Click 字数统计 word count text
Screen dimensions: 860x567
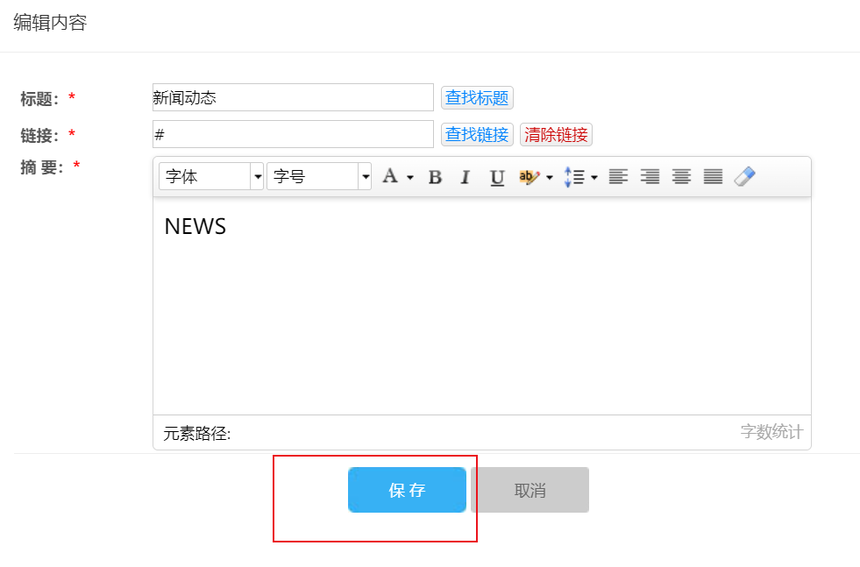772,432
